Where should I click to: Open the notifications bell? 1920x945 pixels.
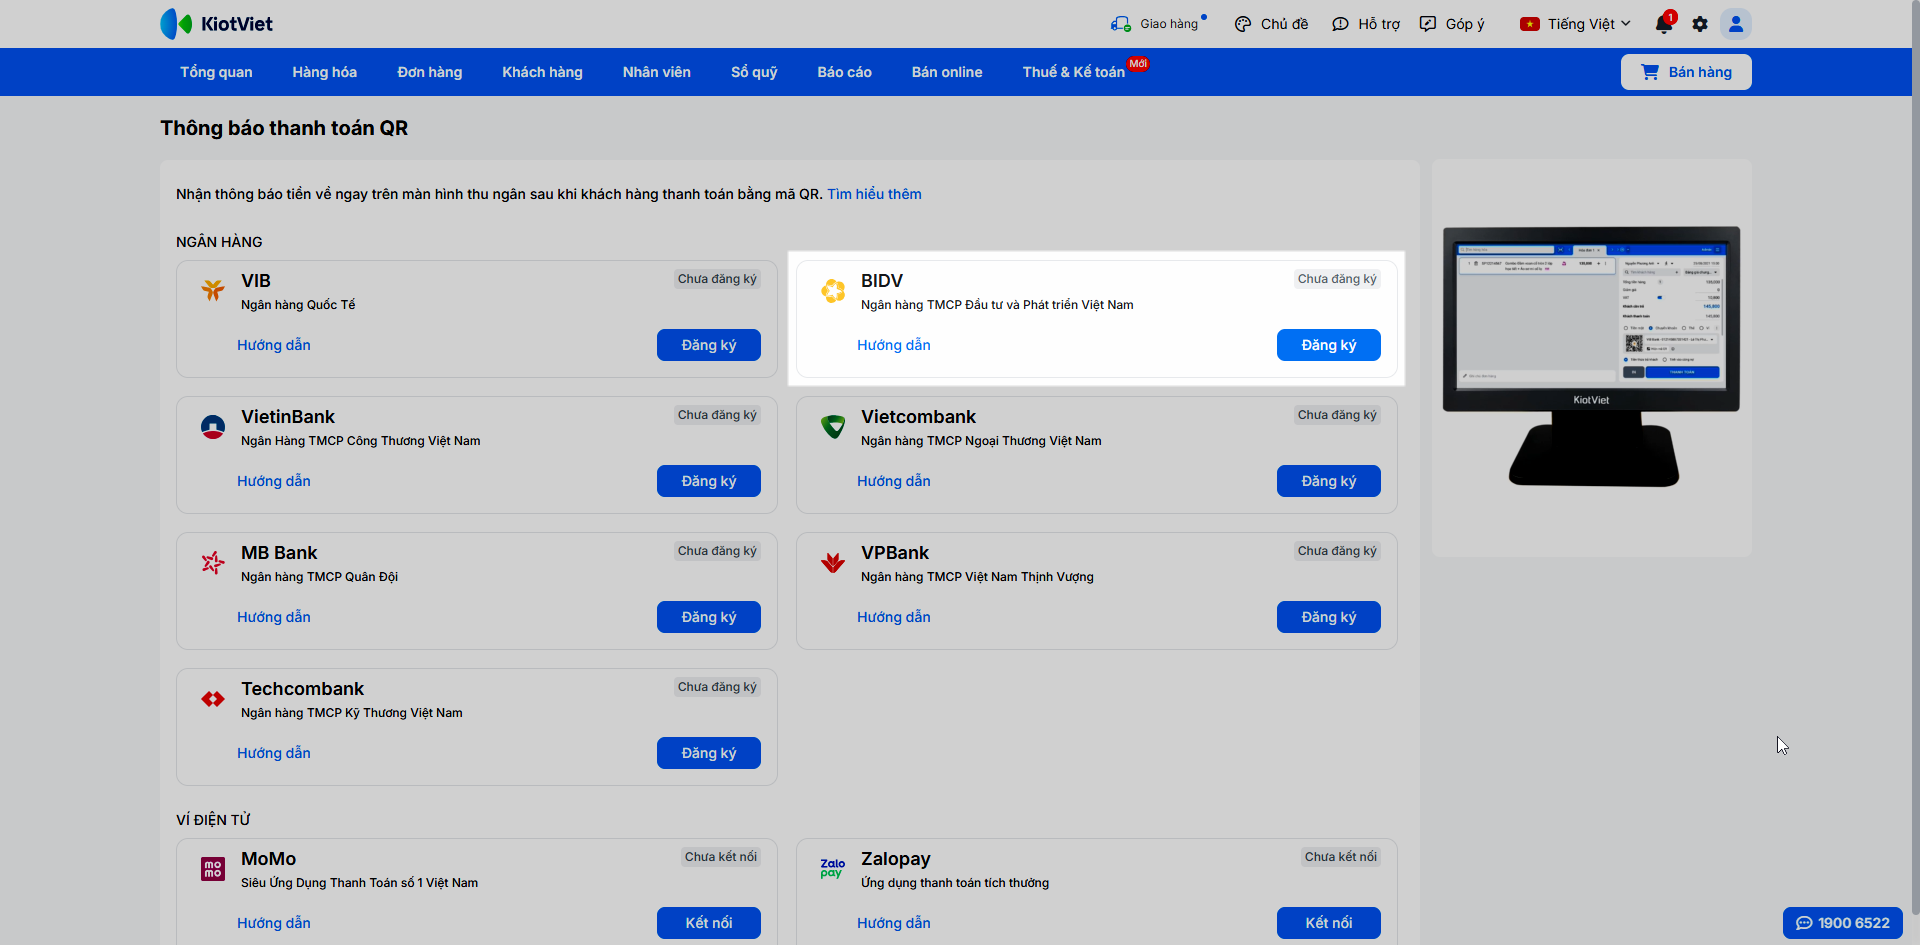[x=1663, y=24]
